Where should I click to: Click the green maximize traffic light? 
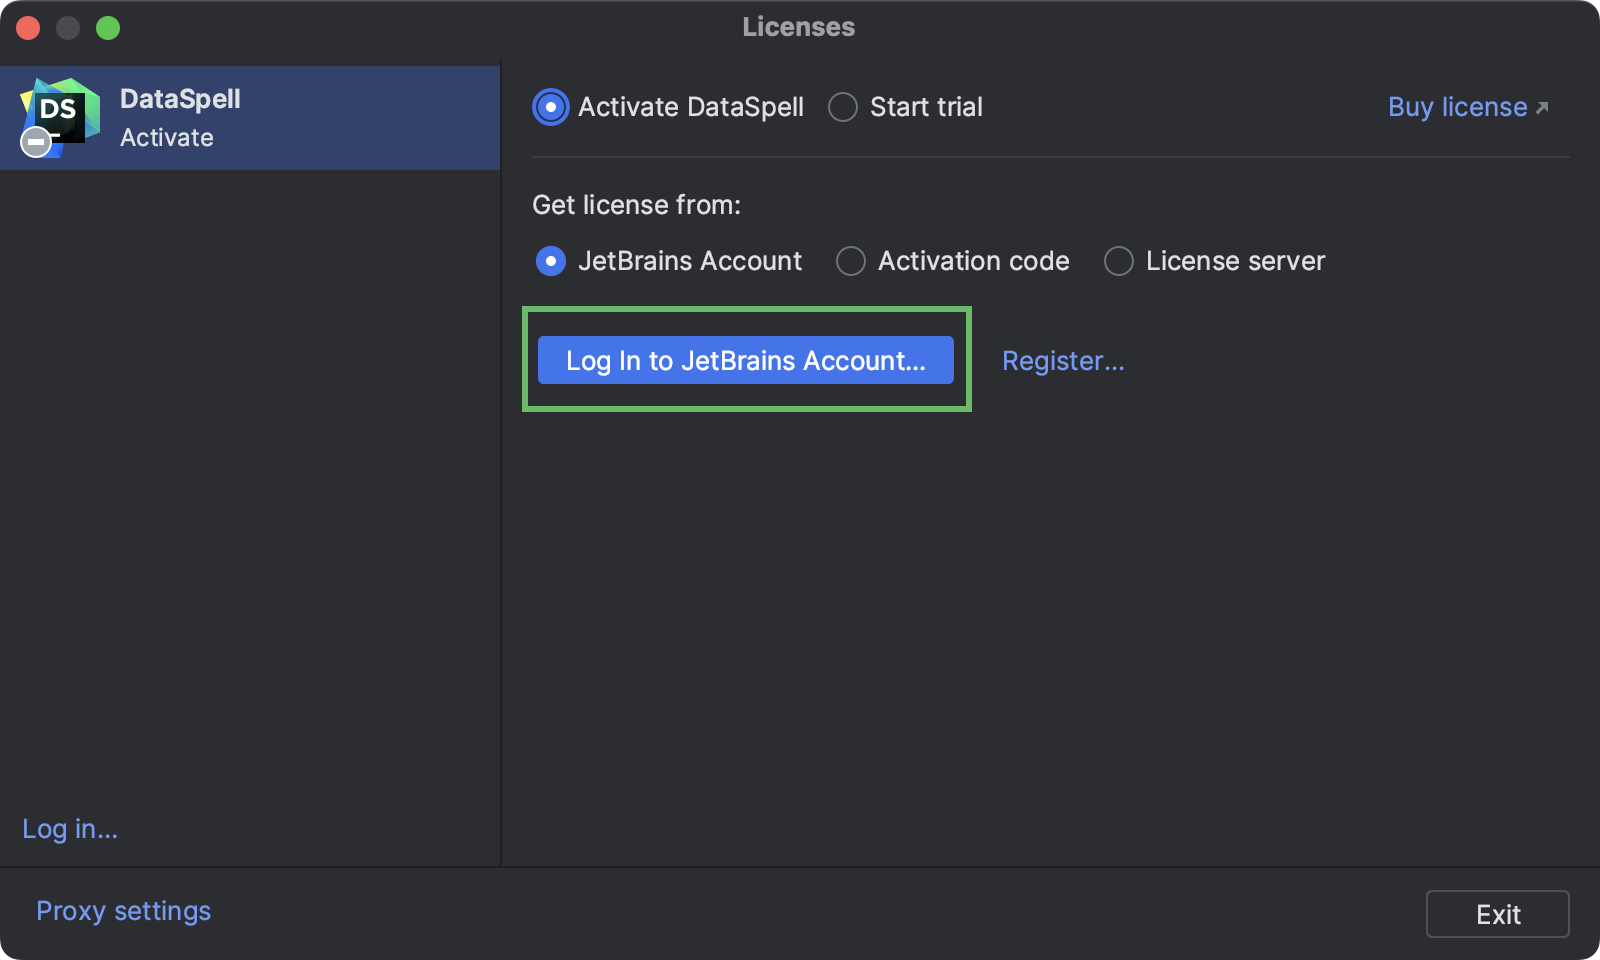pyautogui.click(x=108, y=28)
